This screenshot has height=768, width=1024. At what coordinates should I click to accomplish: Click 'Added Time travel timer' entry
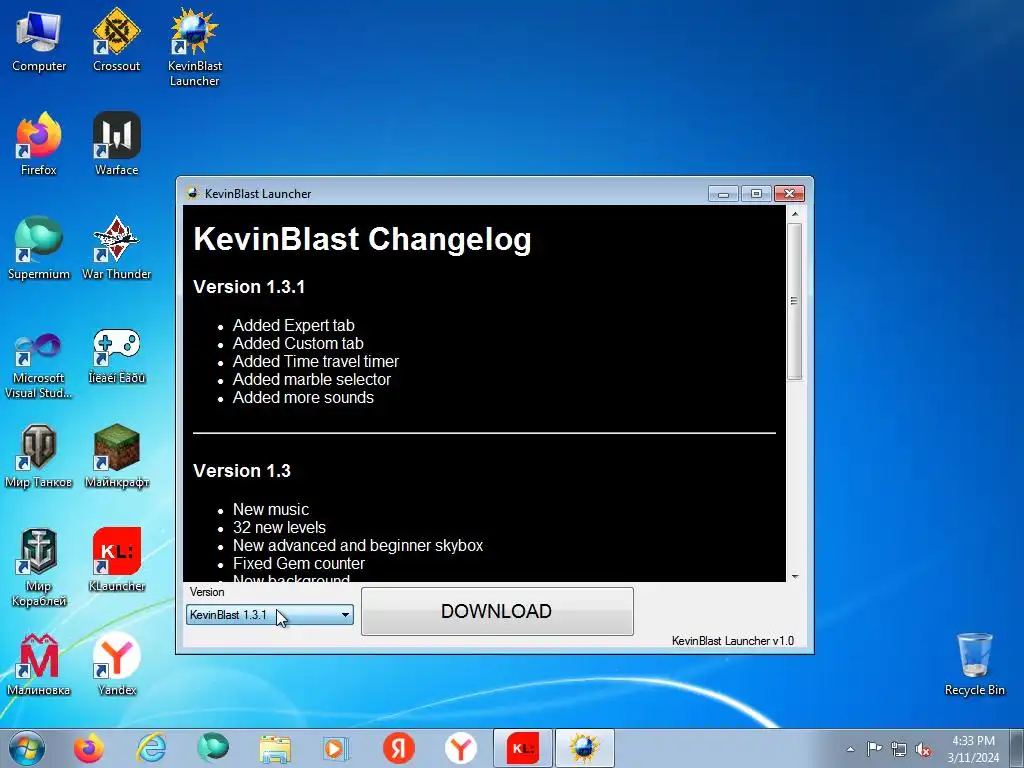point(316,361)
